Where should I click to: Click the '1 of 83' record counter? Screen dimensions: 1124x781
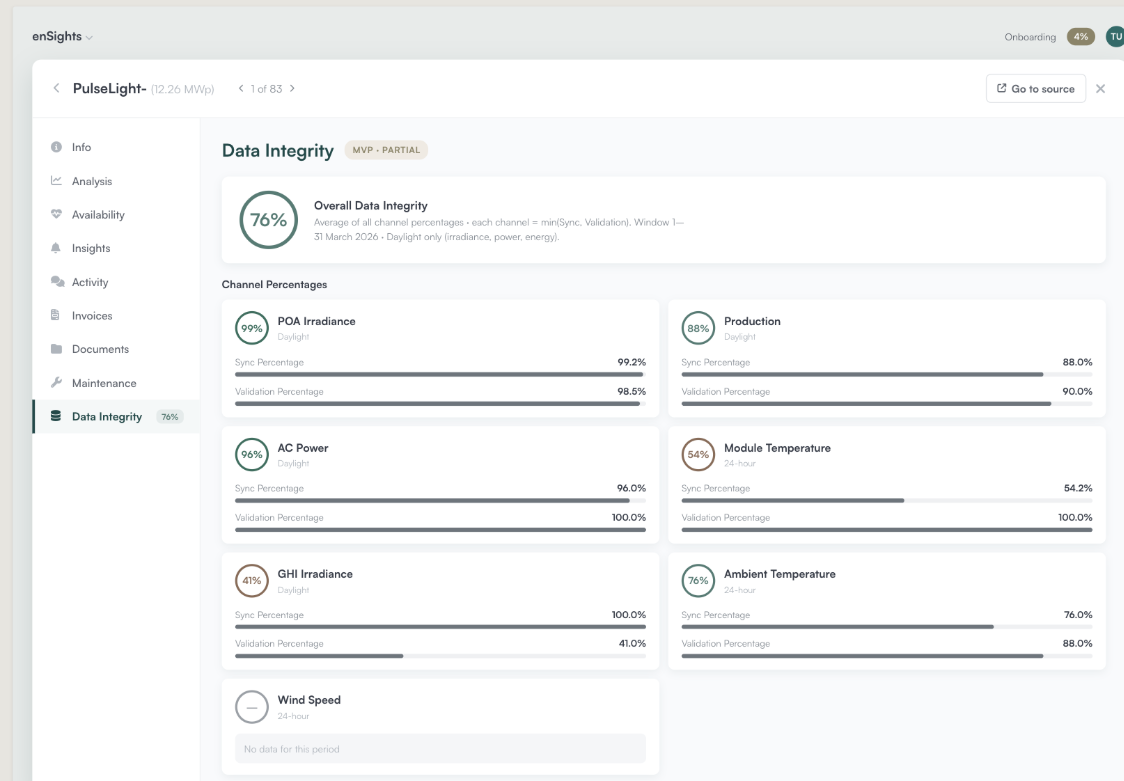coord(266,89)
